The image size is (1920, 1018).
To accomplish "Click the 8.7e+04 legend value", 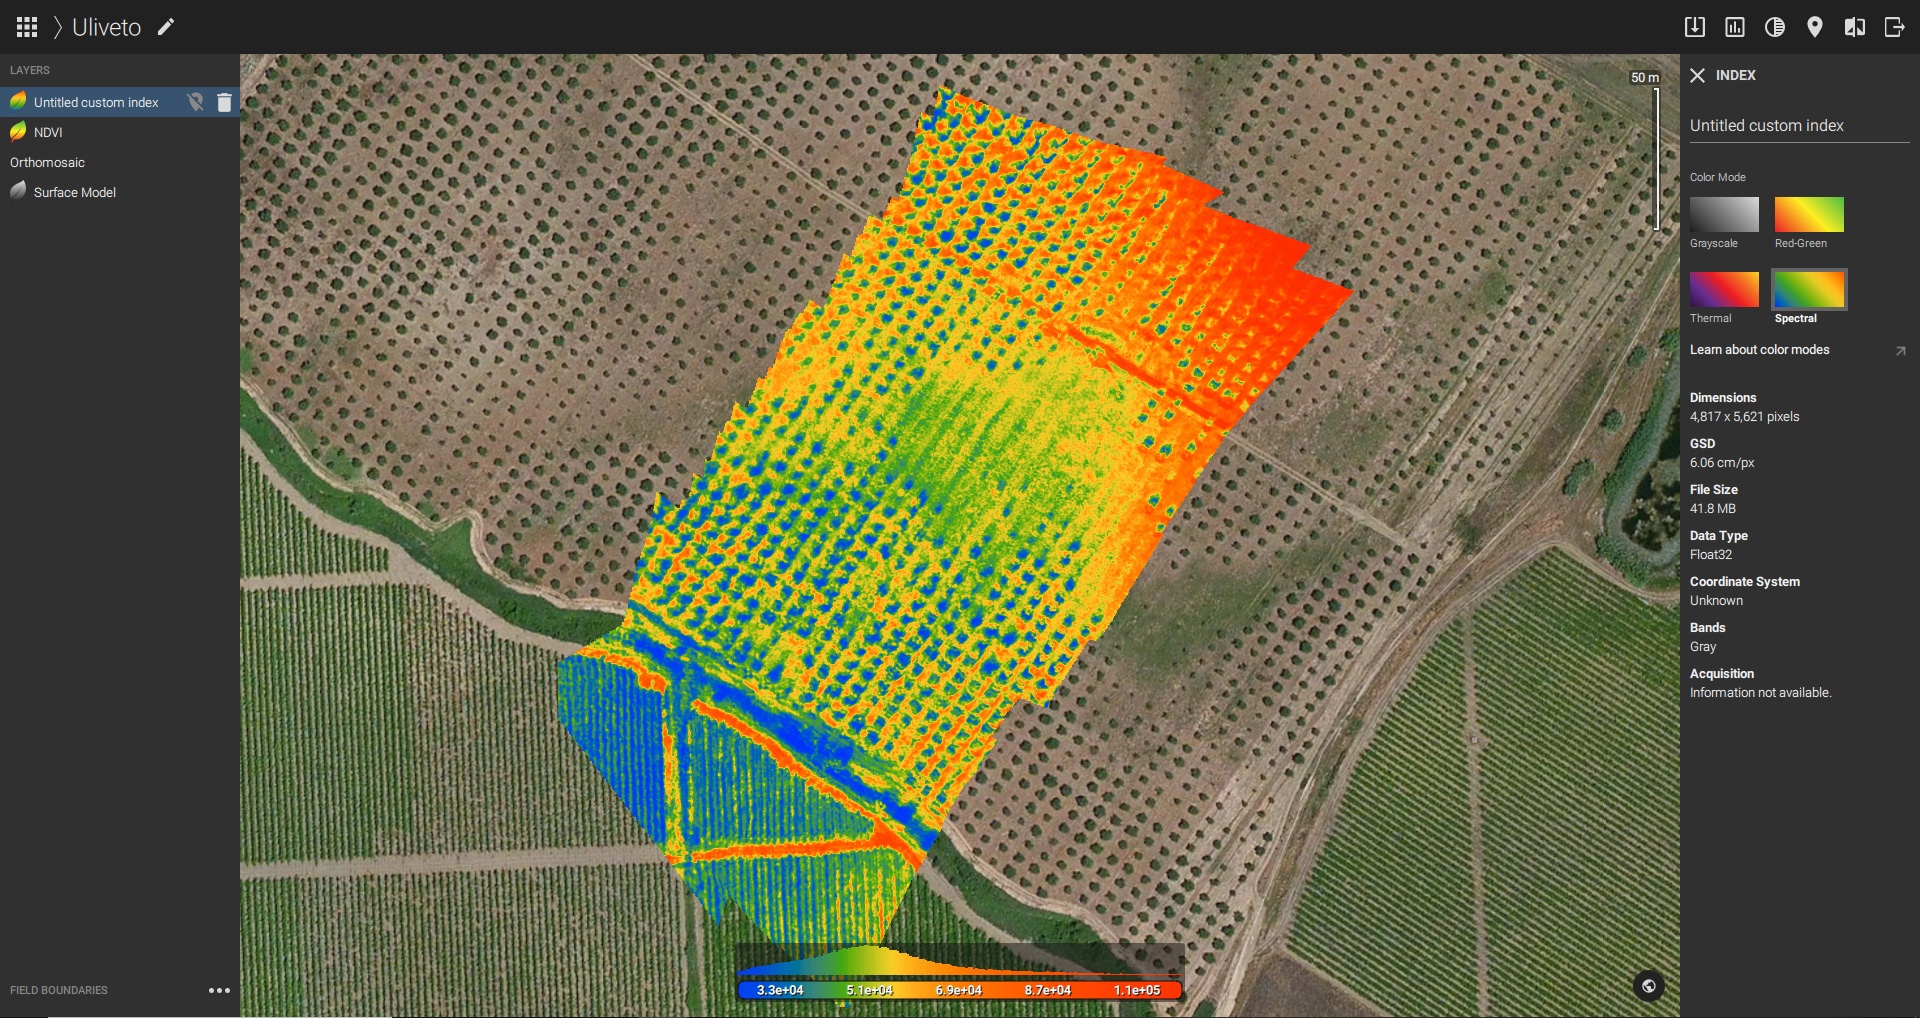I will point(1048,990).
